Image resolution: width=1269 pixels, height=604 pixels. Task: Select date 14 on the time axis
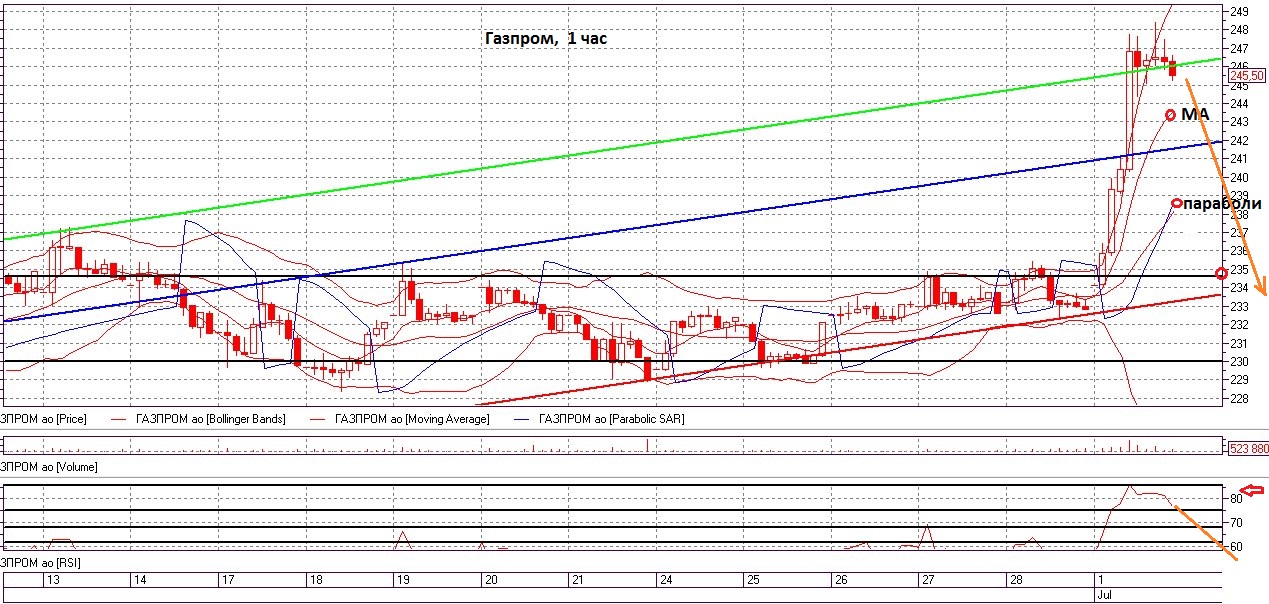(x=141, y=580)
